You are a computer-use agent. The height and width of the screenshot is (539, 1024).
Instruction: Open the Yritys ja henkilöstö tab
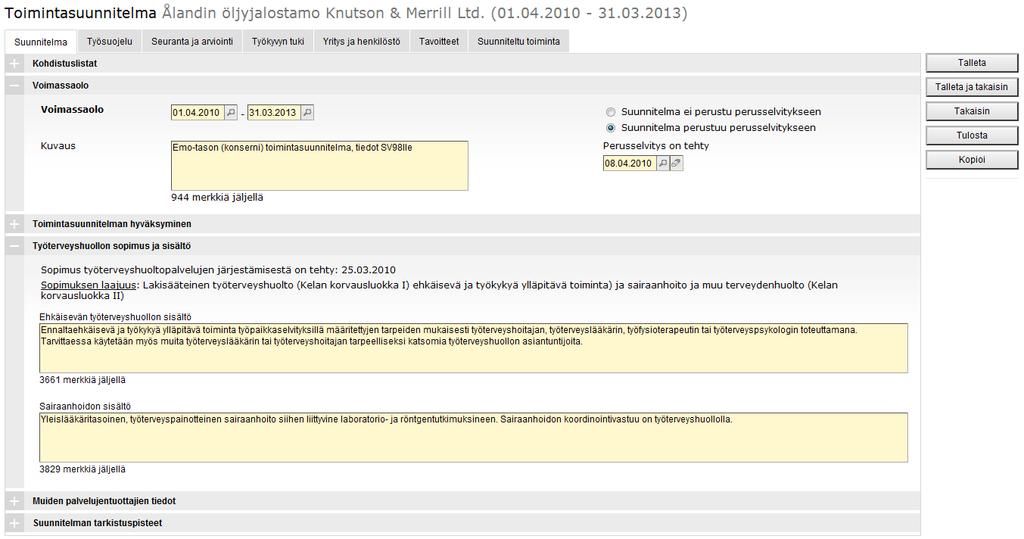(361, 41)
